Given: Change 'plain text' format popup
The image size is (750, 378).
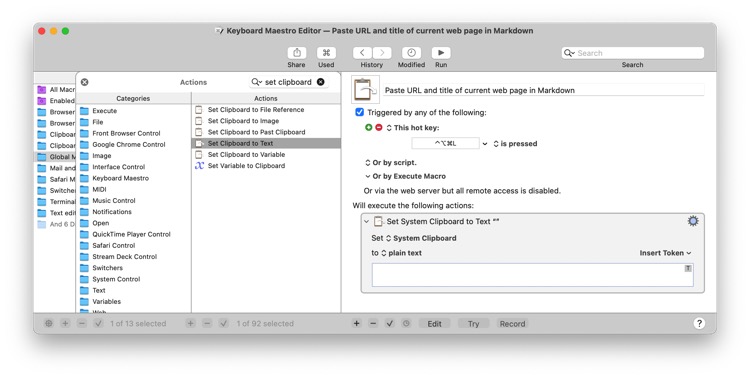Looking at the screenshot, I should [x=401, y=253].
